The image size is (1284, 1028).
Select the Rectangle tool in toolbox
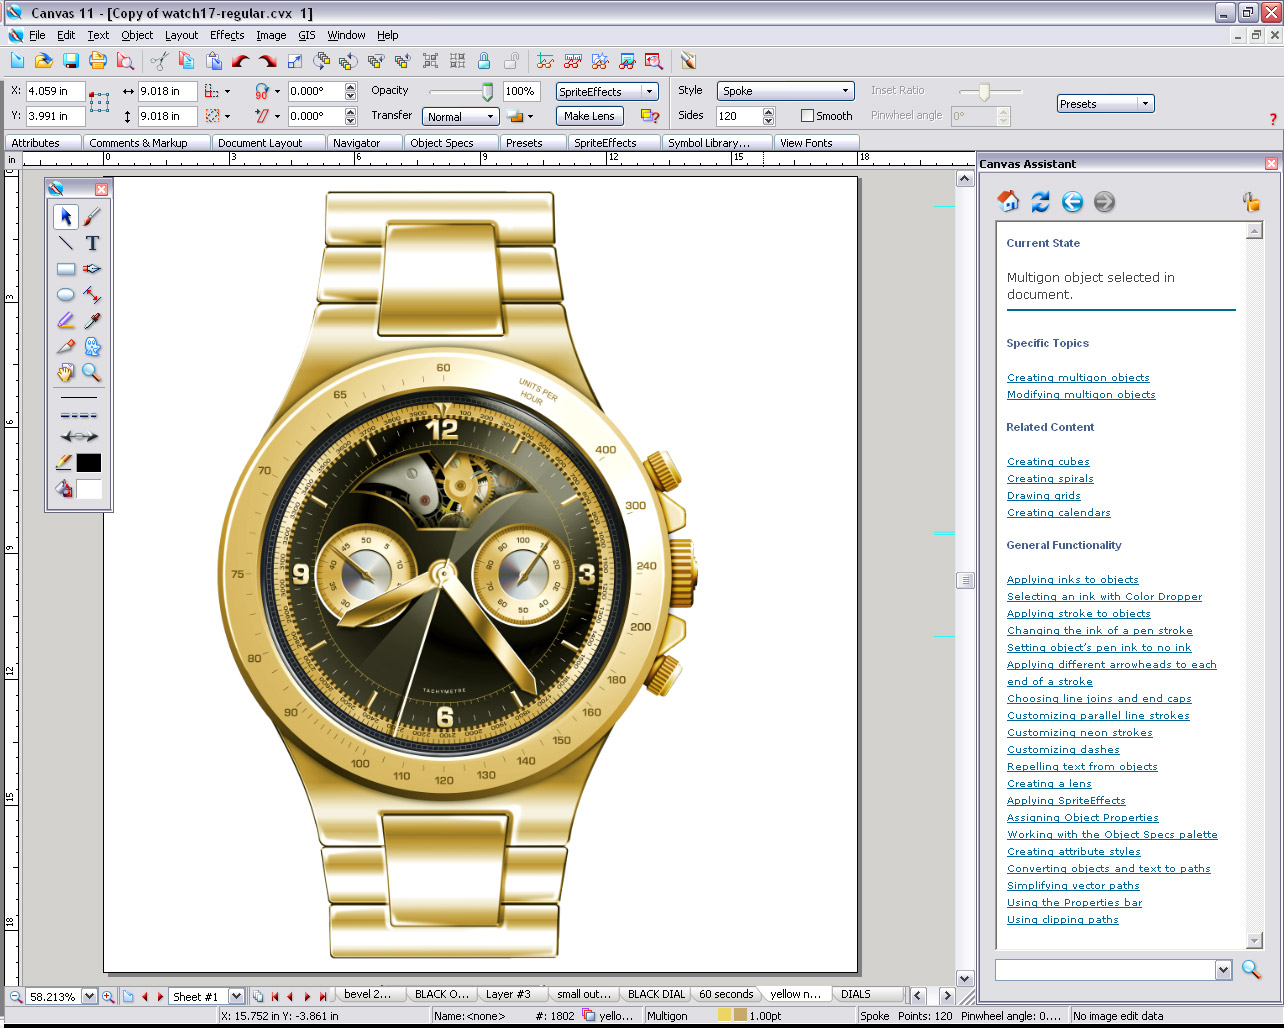click(x=66, y=269)
